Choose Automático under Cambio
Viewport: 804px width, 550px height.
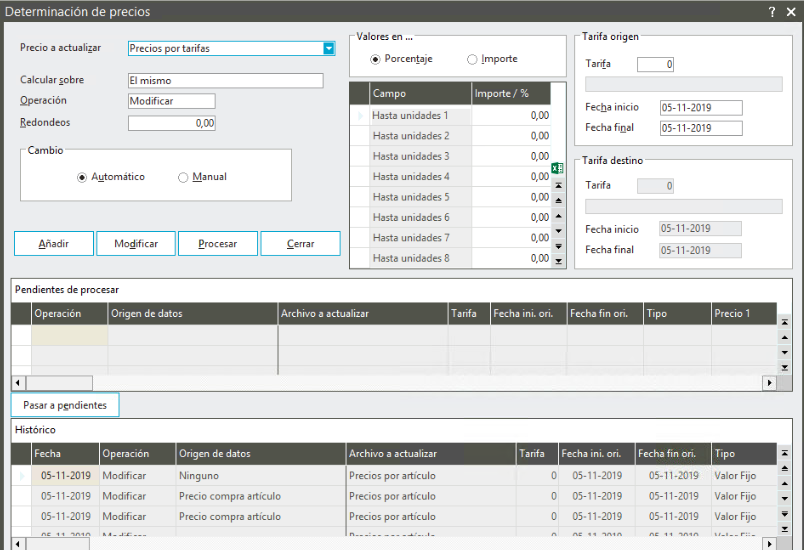82,178
